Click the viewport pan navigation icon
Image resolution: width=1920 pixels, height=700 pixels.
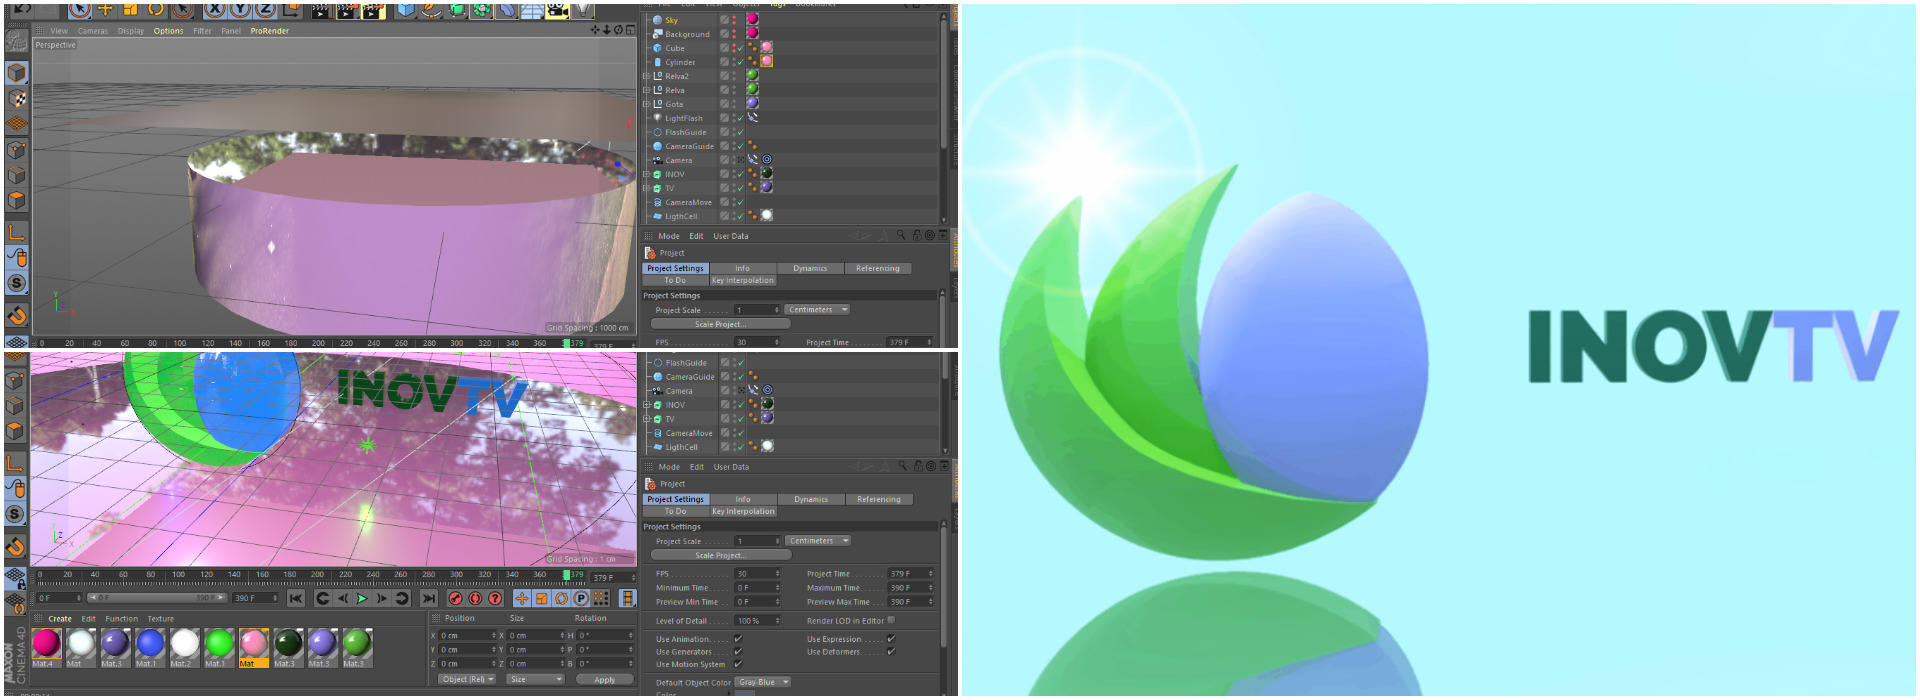[595, 30]
